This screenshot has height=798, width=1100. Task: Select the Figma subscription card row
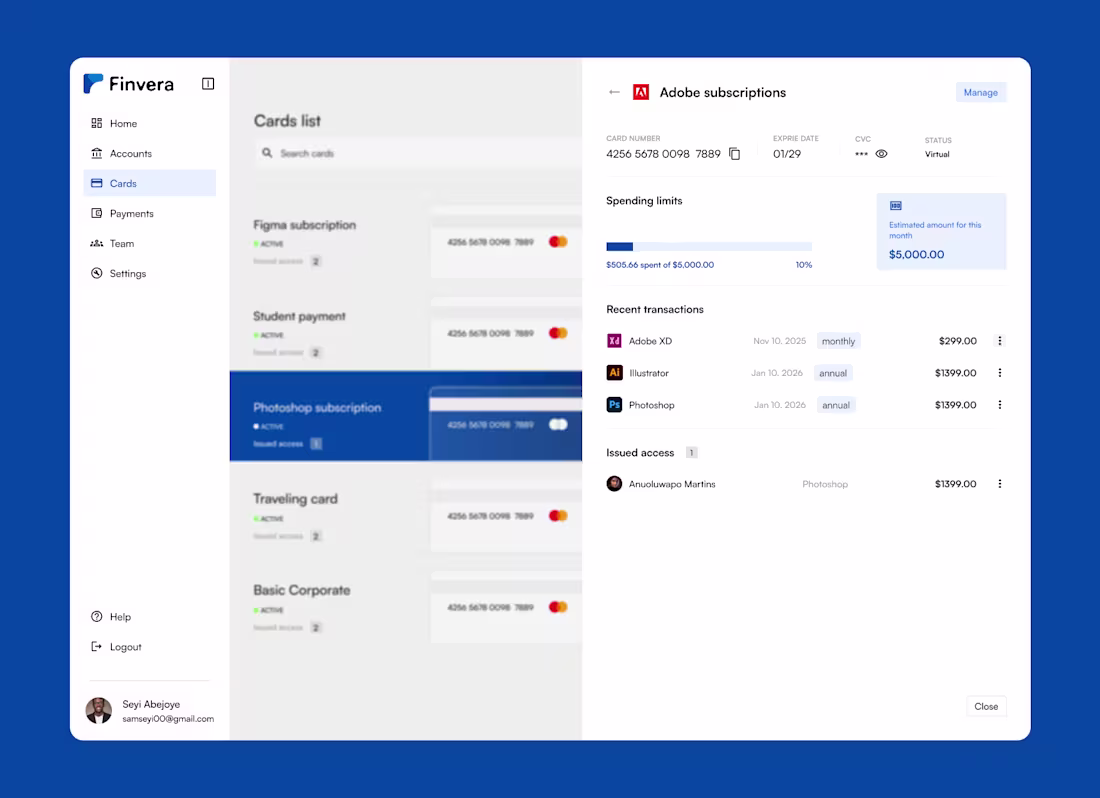[406, 242]
